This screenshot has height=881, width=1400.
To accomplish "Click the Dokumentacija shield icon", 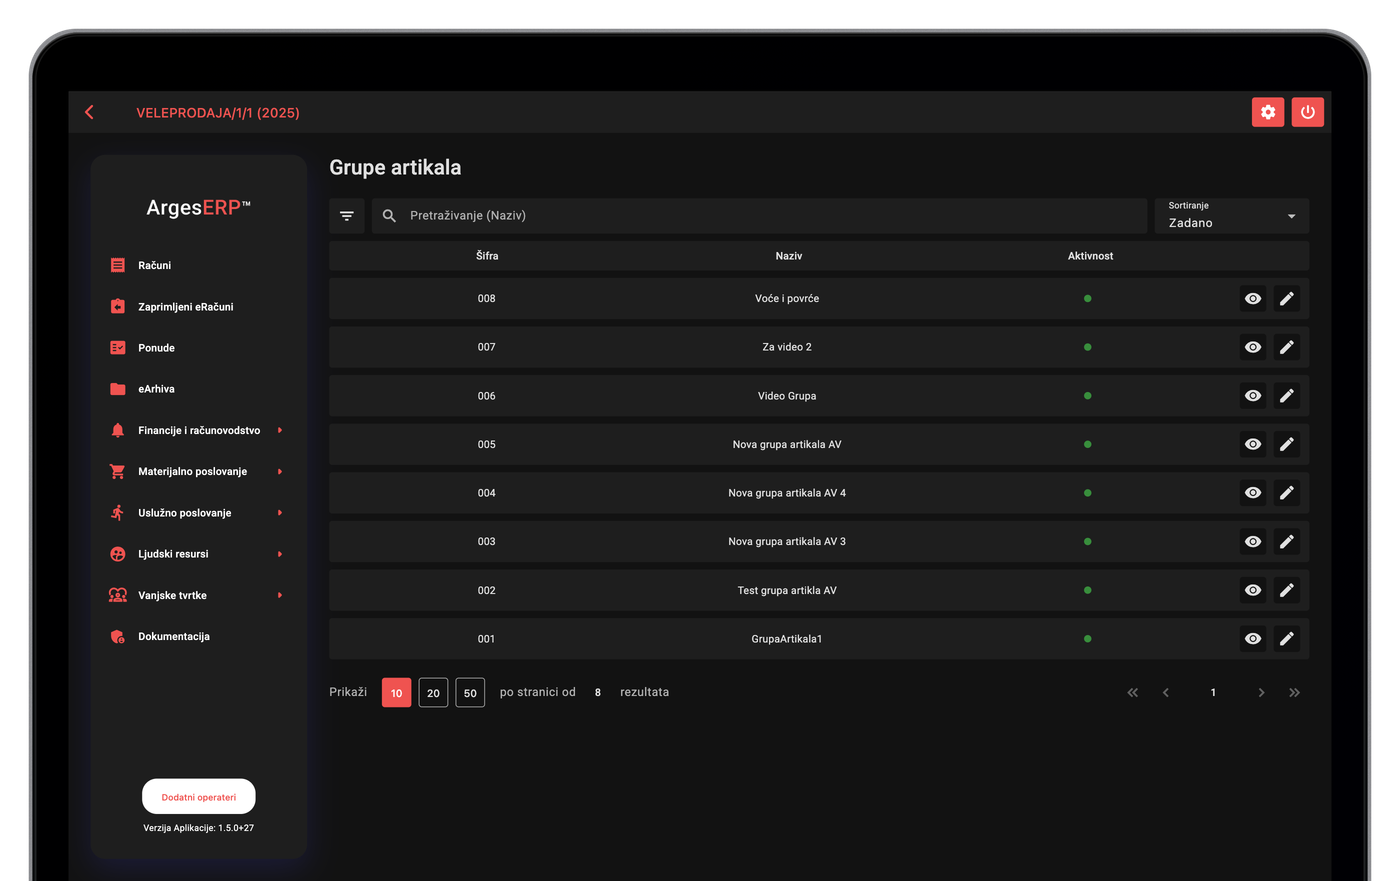I will (118, 636).
